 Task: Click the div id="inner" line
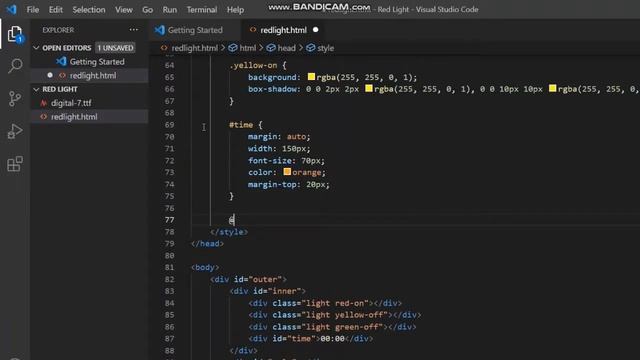[x=268, y=291]
